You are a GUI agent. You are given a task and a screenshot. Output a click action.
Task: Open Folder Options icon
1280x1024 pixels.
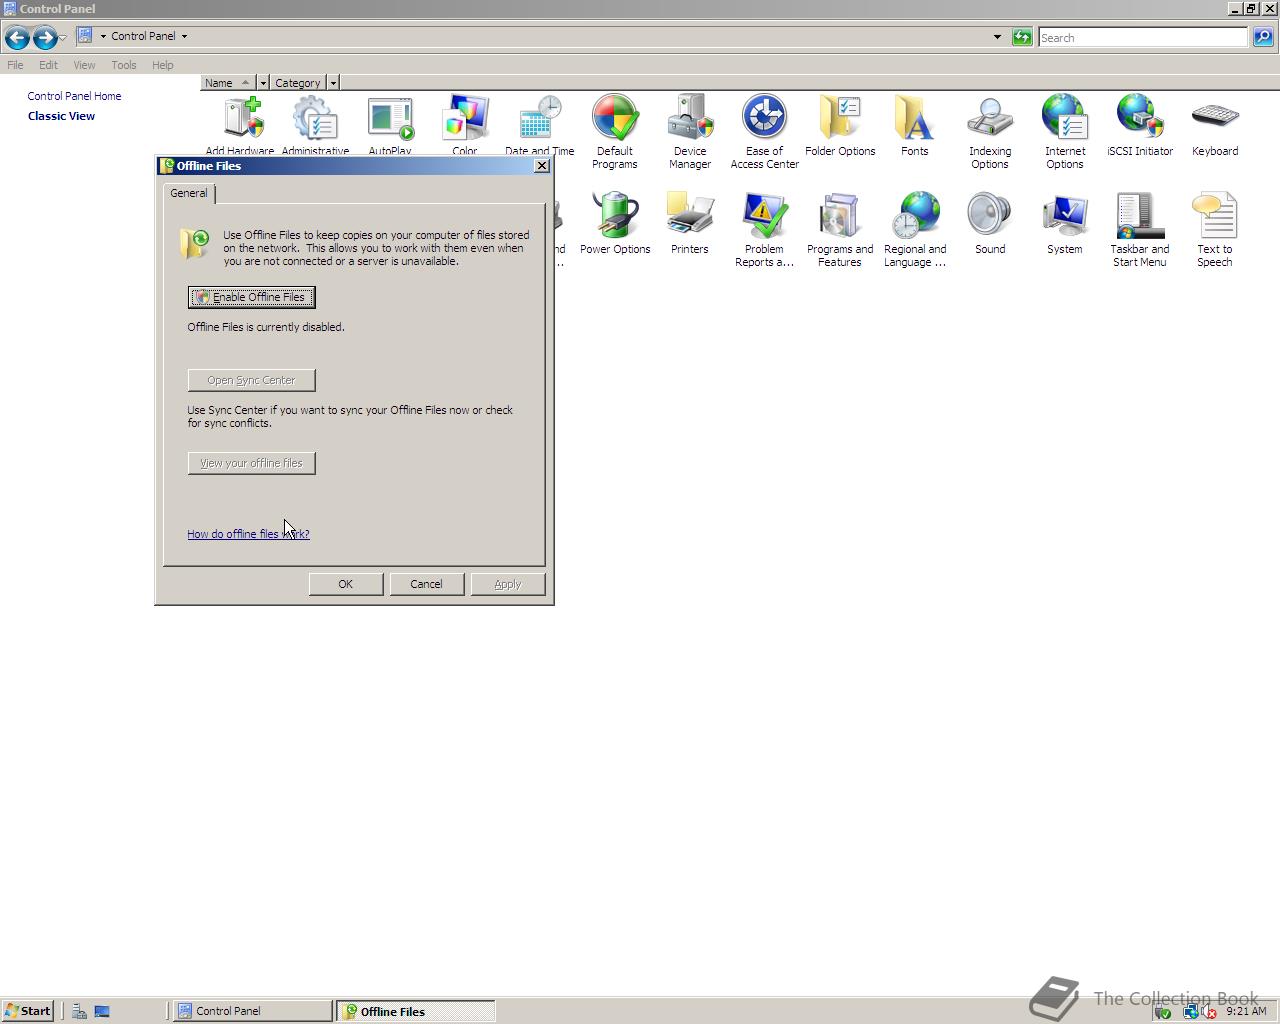(x=840, y=126)
